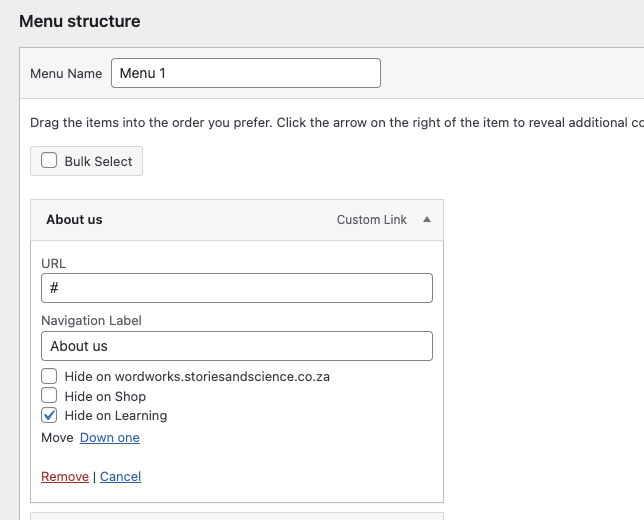Click the Menu Name text field
Viewport: 644px width, 520px height.
pyautogui.click(x=246, y=73)
